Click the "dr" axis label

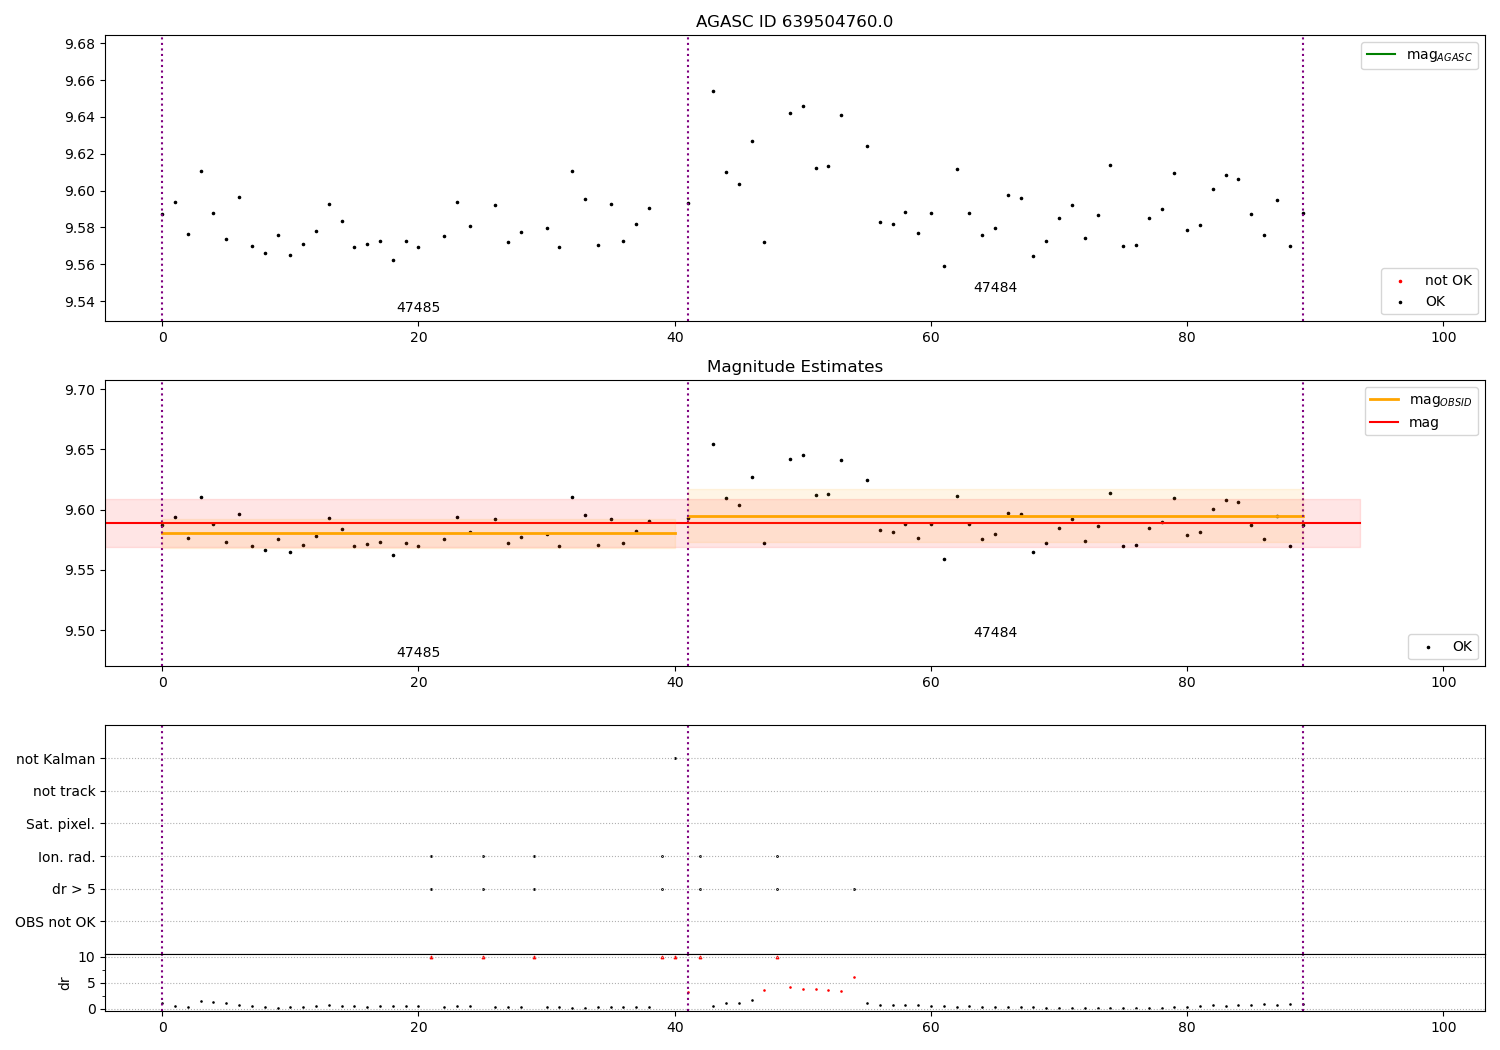[65, 983]
